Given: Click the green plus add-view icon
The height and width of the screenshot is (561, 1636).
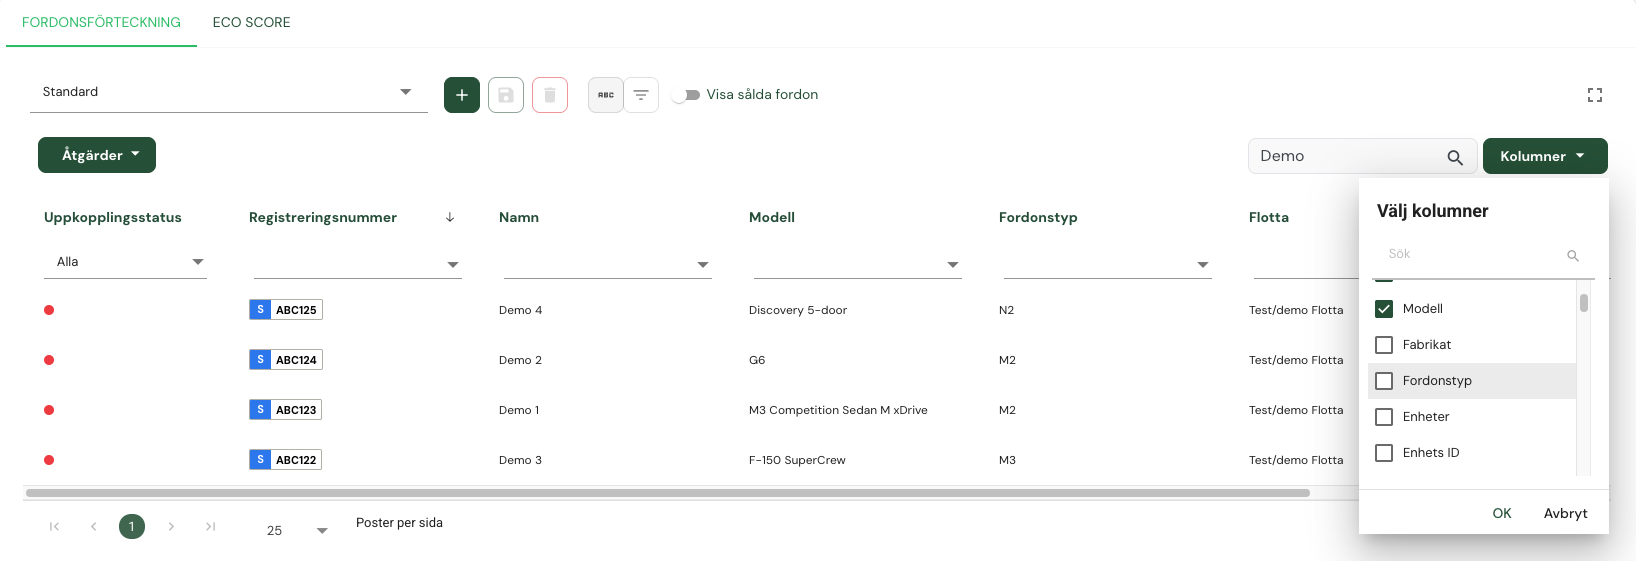Looking at the screenshot, I should [x=462, y=95].
